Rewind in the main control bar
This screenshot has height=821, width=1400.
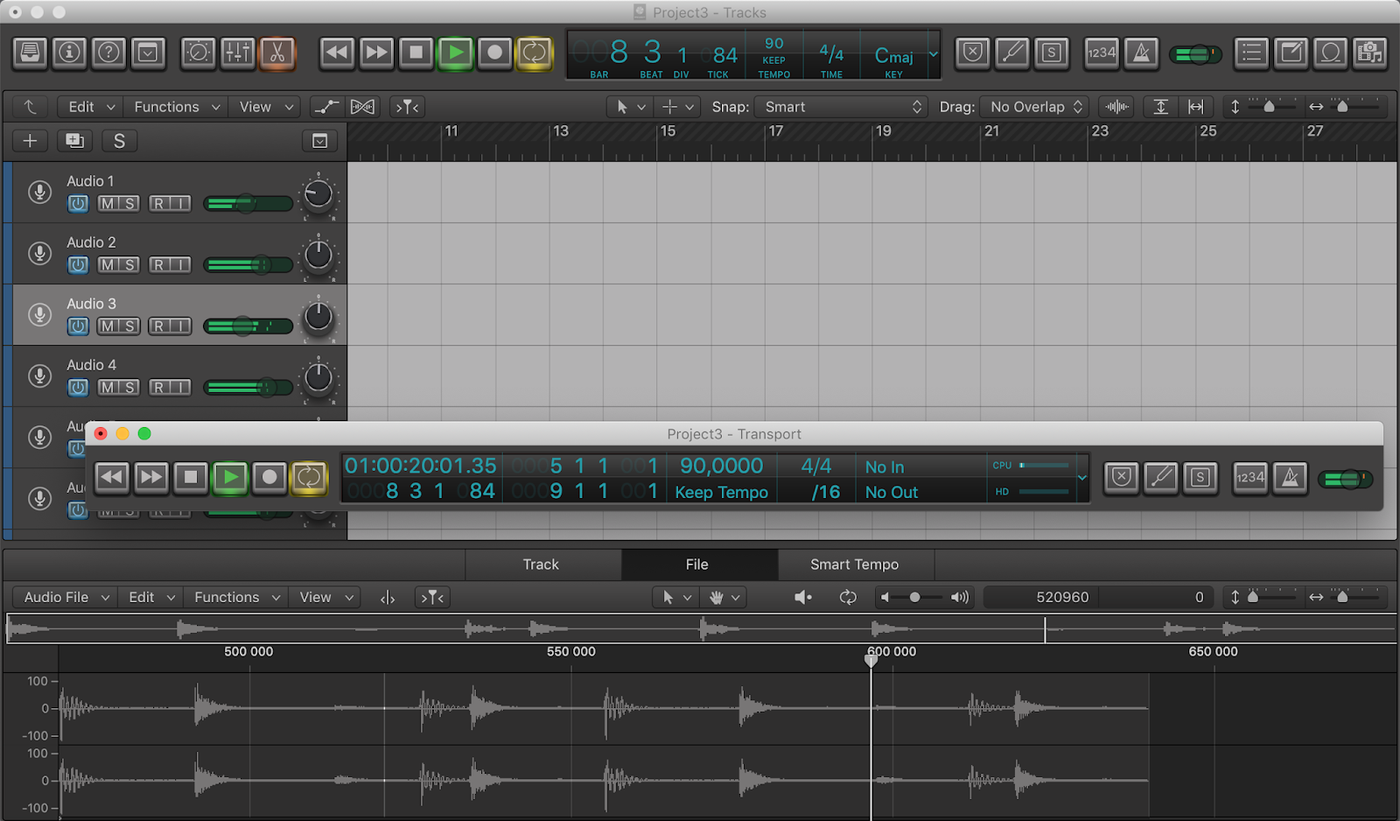(338, 52)
